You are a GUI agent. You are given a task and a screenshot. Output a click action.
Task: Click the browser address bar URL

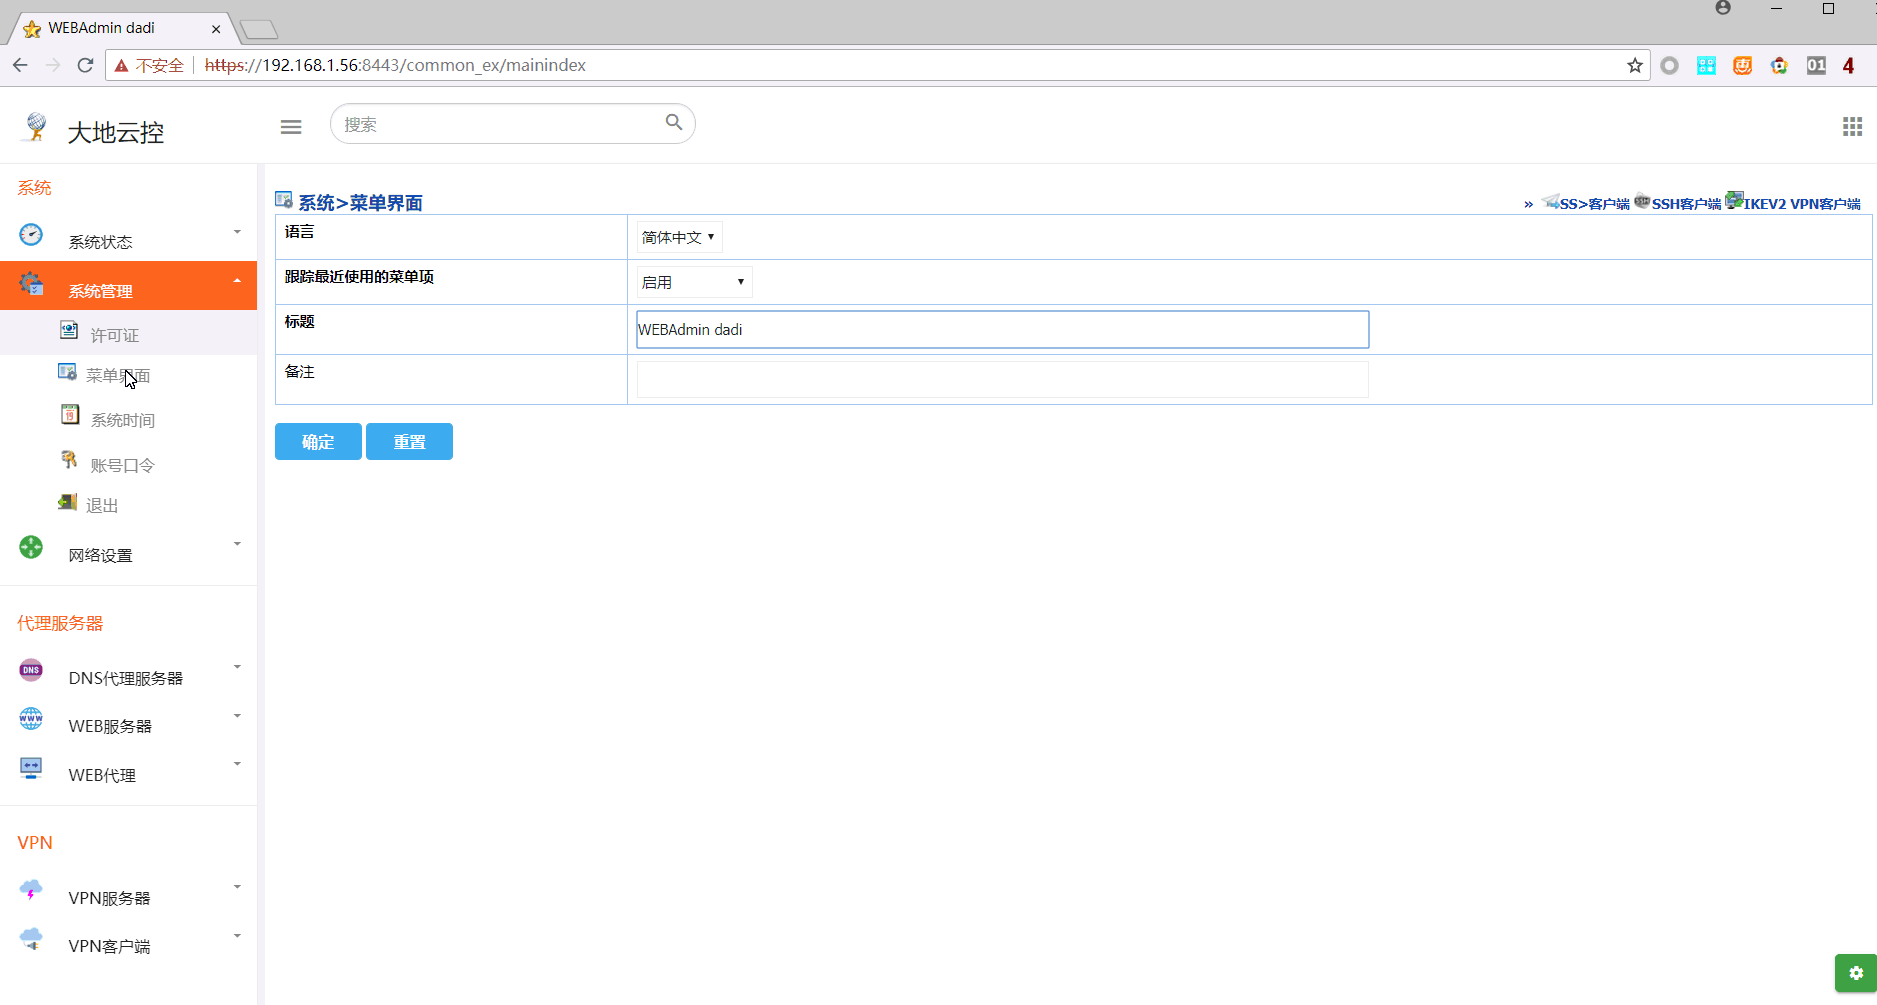point(395,65)
